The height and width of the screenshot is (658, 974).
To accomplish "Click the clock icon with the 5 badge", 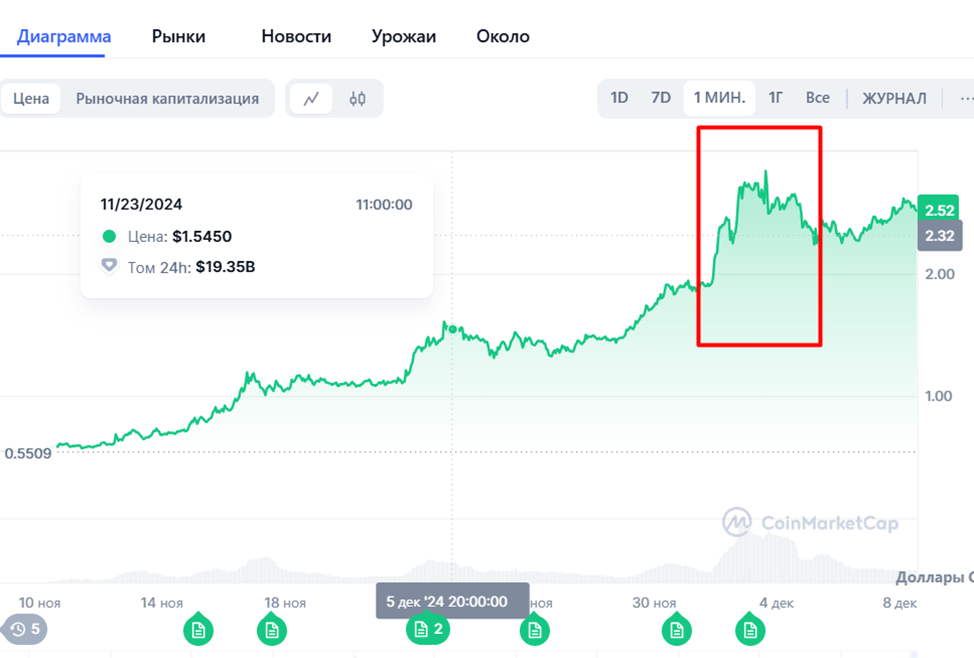I will click(24, 630).
